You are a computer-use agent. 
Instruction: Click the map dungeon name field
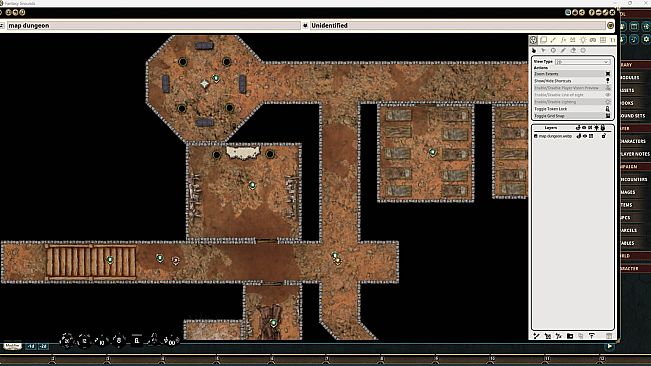(x=153, y=26)
